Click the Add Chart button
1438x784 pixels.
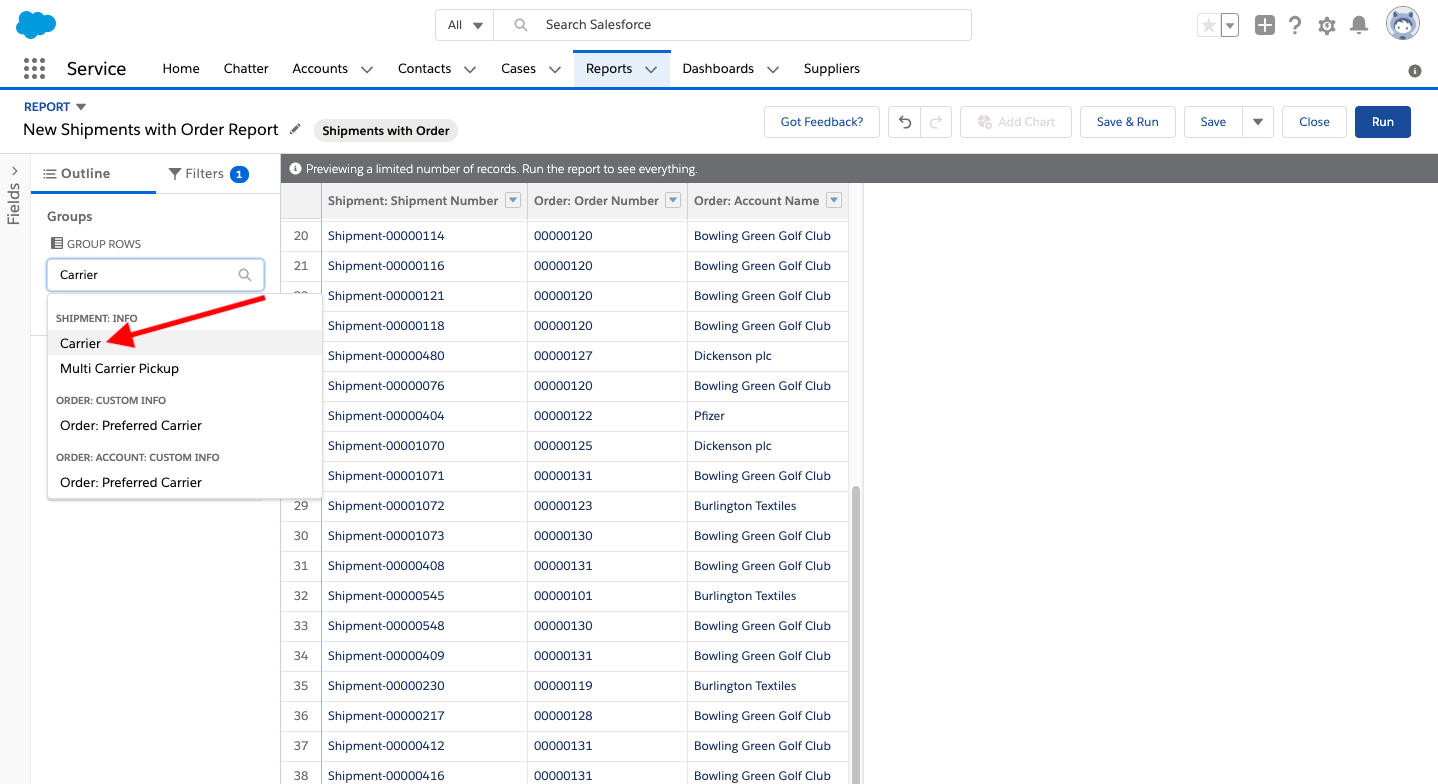[x=1016, y=122]
